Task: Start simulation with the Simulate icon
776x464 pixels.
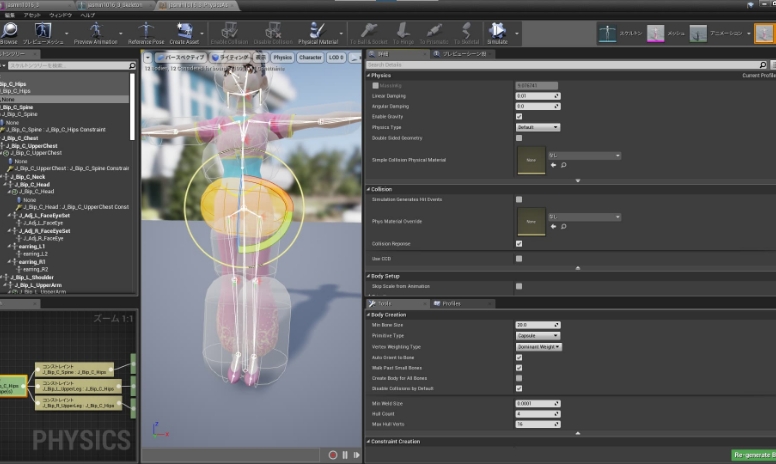Action: coord(498,32)
